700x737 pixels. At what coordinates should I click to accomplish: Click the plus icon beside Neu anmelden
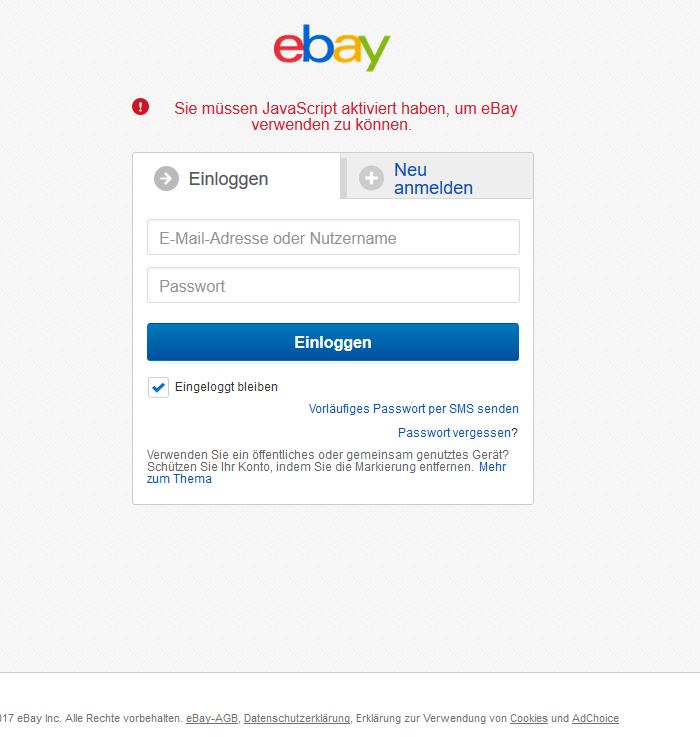click(371, 178)
